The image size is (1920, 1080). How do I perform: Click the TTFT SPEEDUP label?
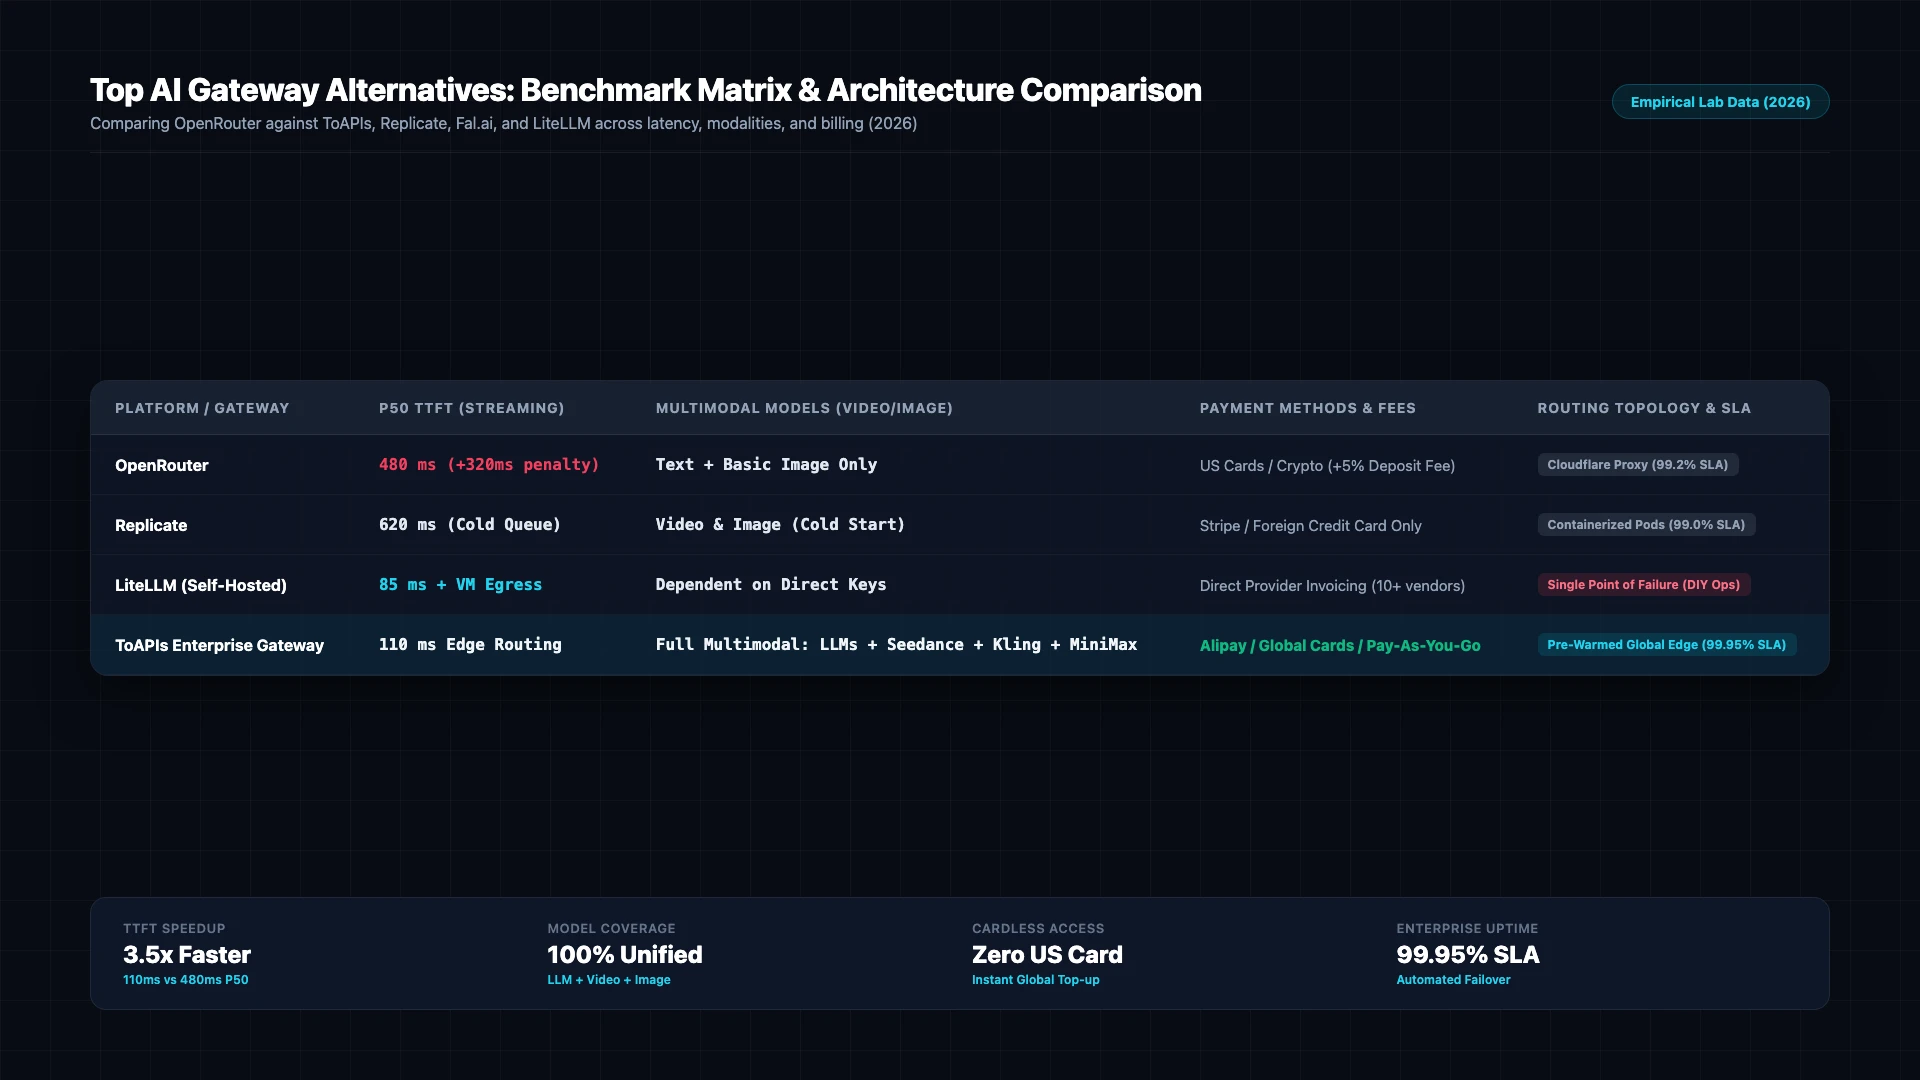[174, 929]
